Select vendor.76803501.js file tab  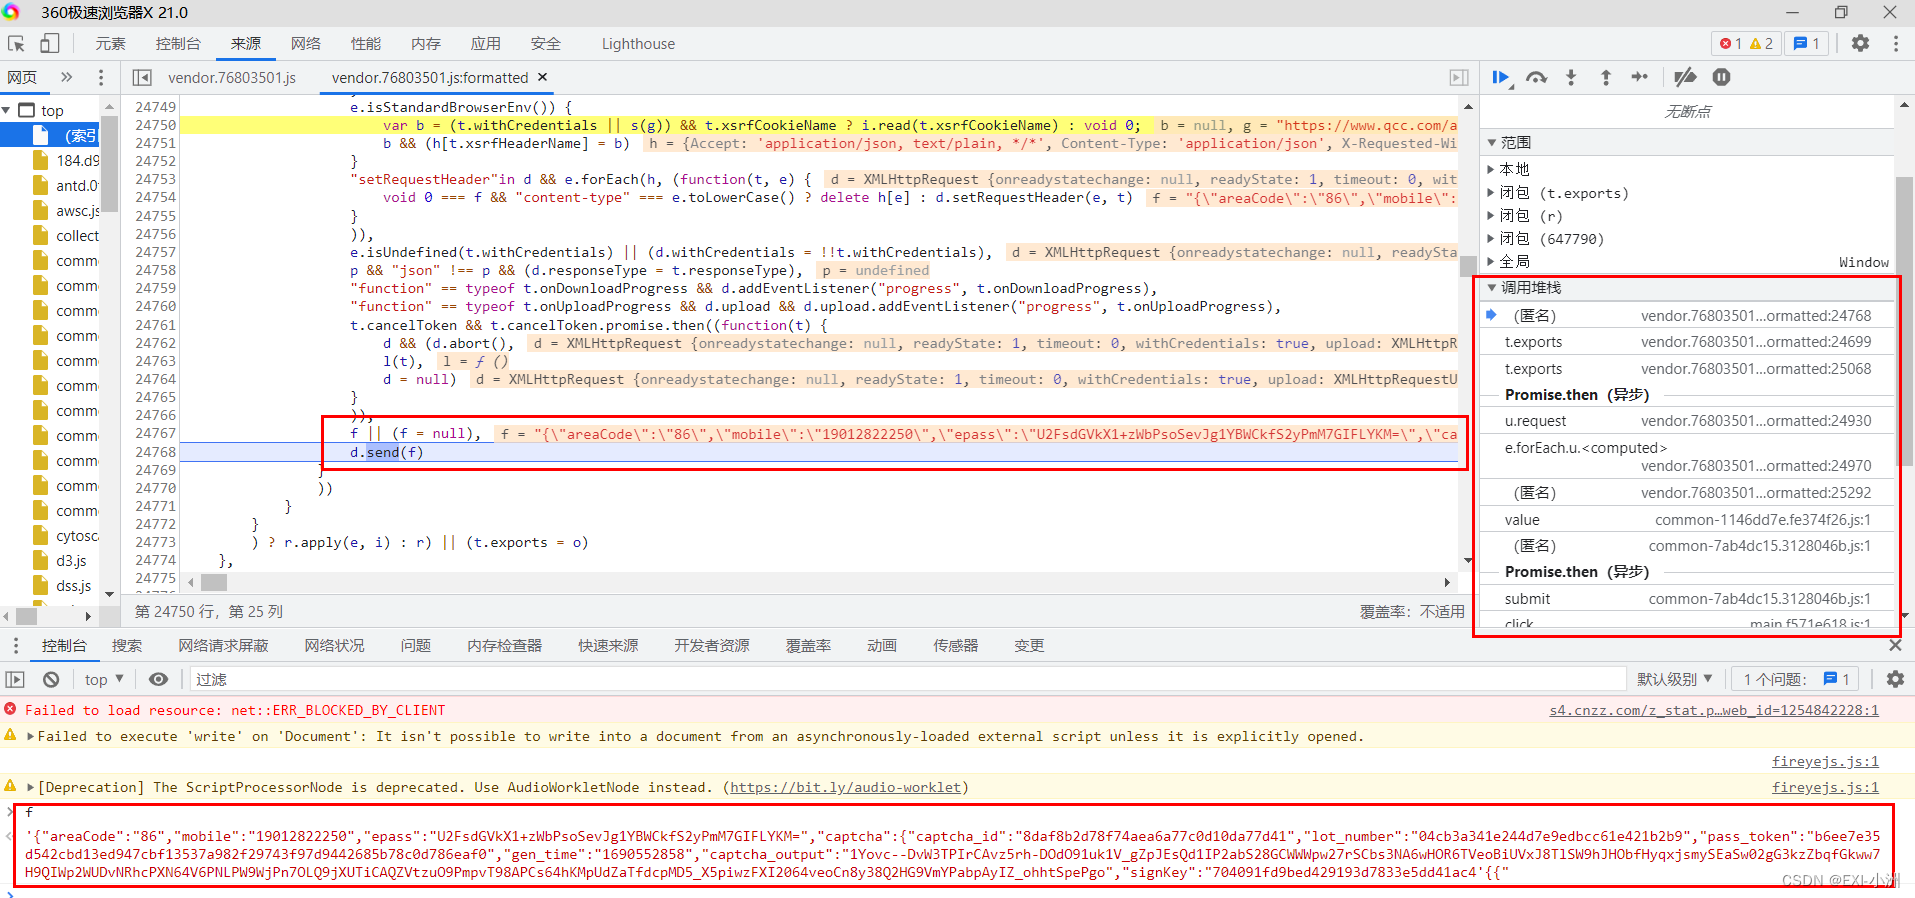[232, 78]
